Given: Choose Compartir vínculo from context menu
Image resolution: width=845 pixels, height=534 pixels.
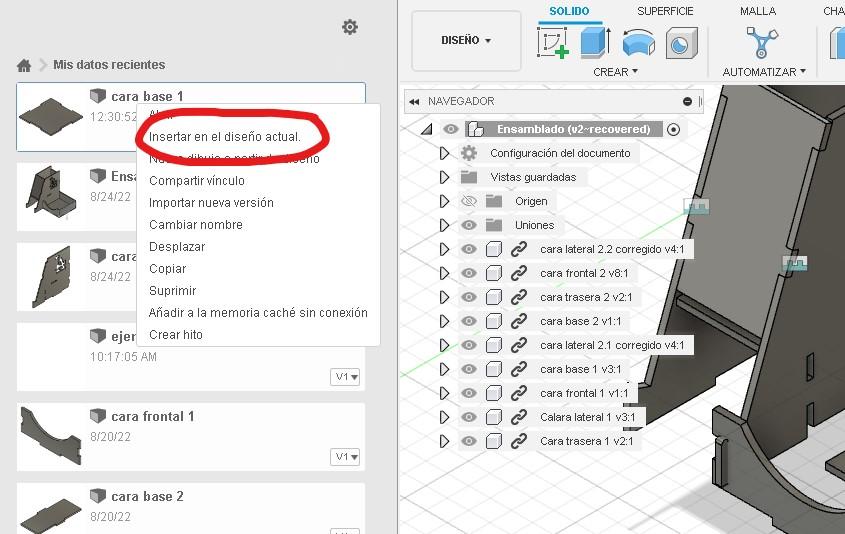Looking at the screenshot, I should pos(197,181).
